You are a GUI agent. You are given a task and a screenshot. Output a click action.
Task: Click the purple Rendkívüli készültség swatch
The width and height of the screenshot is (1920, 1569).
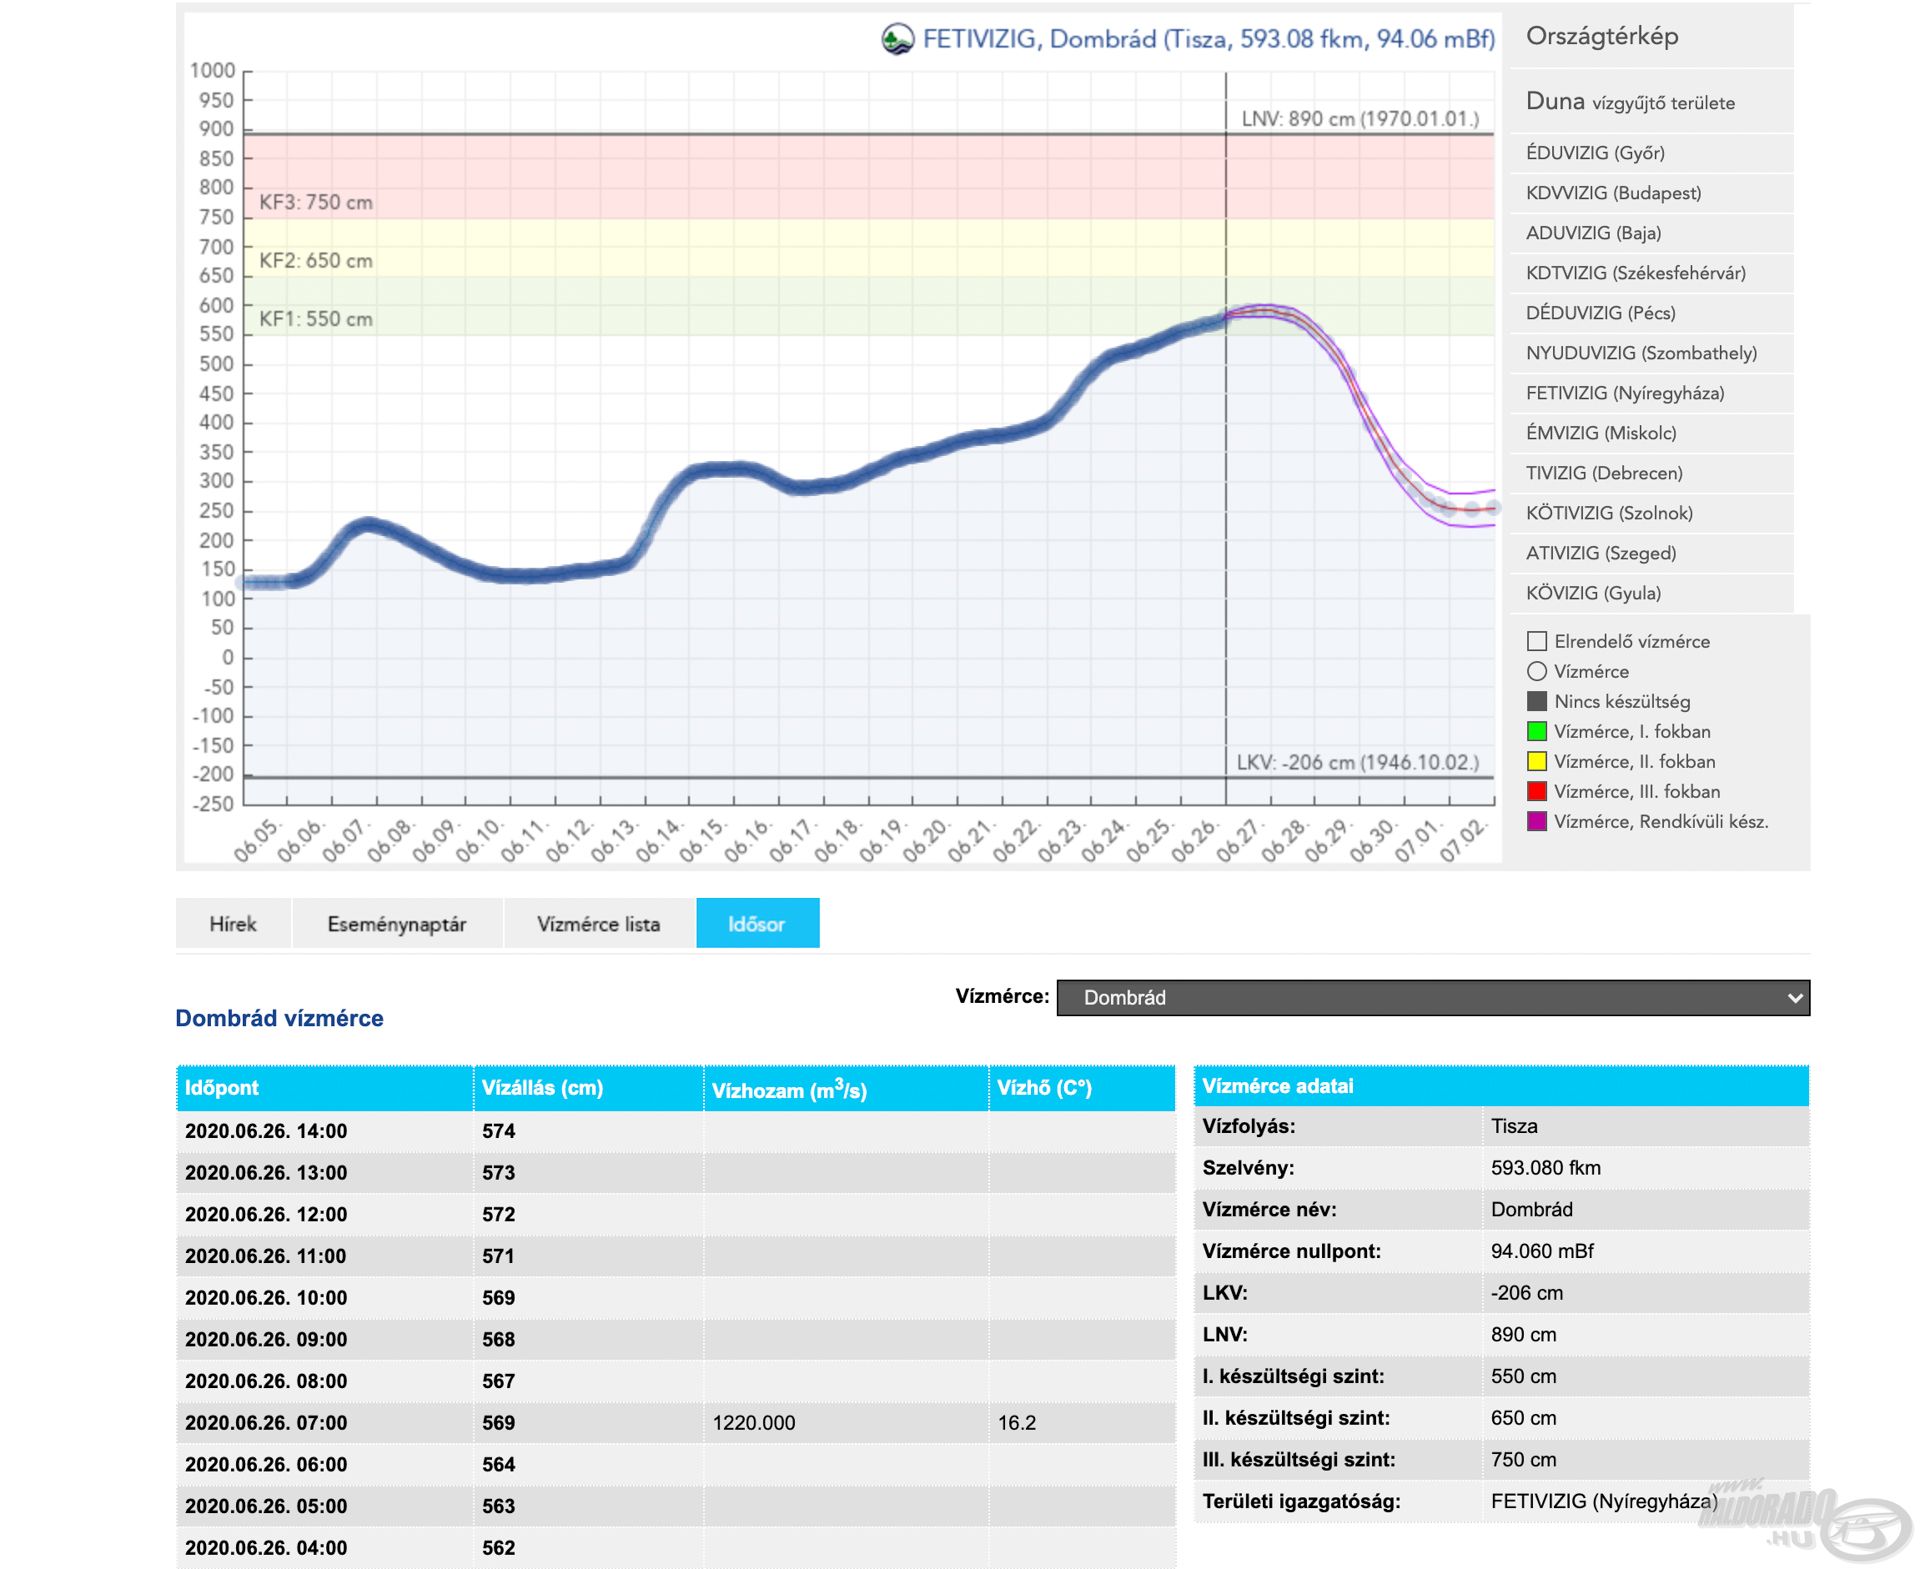tap(1537, 821)
